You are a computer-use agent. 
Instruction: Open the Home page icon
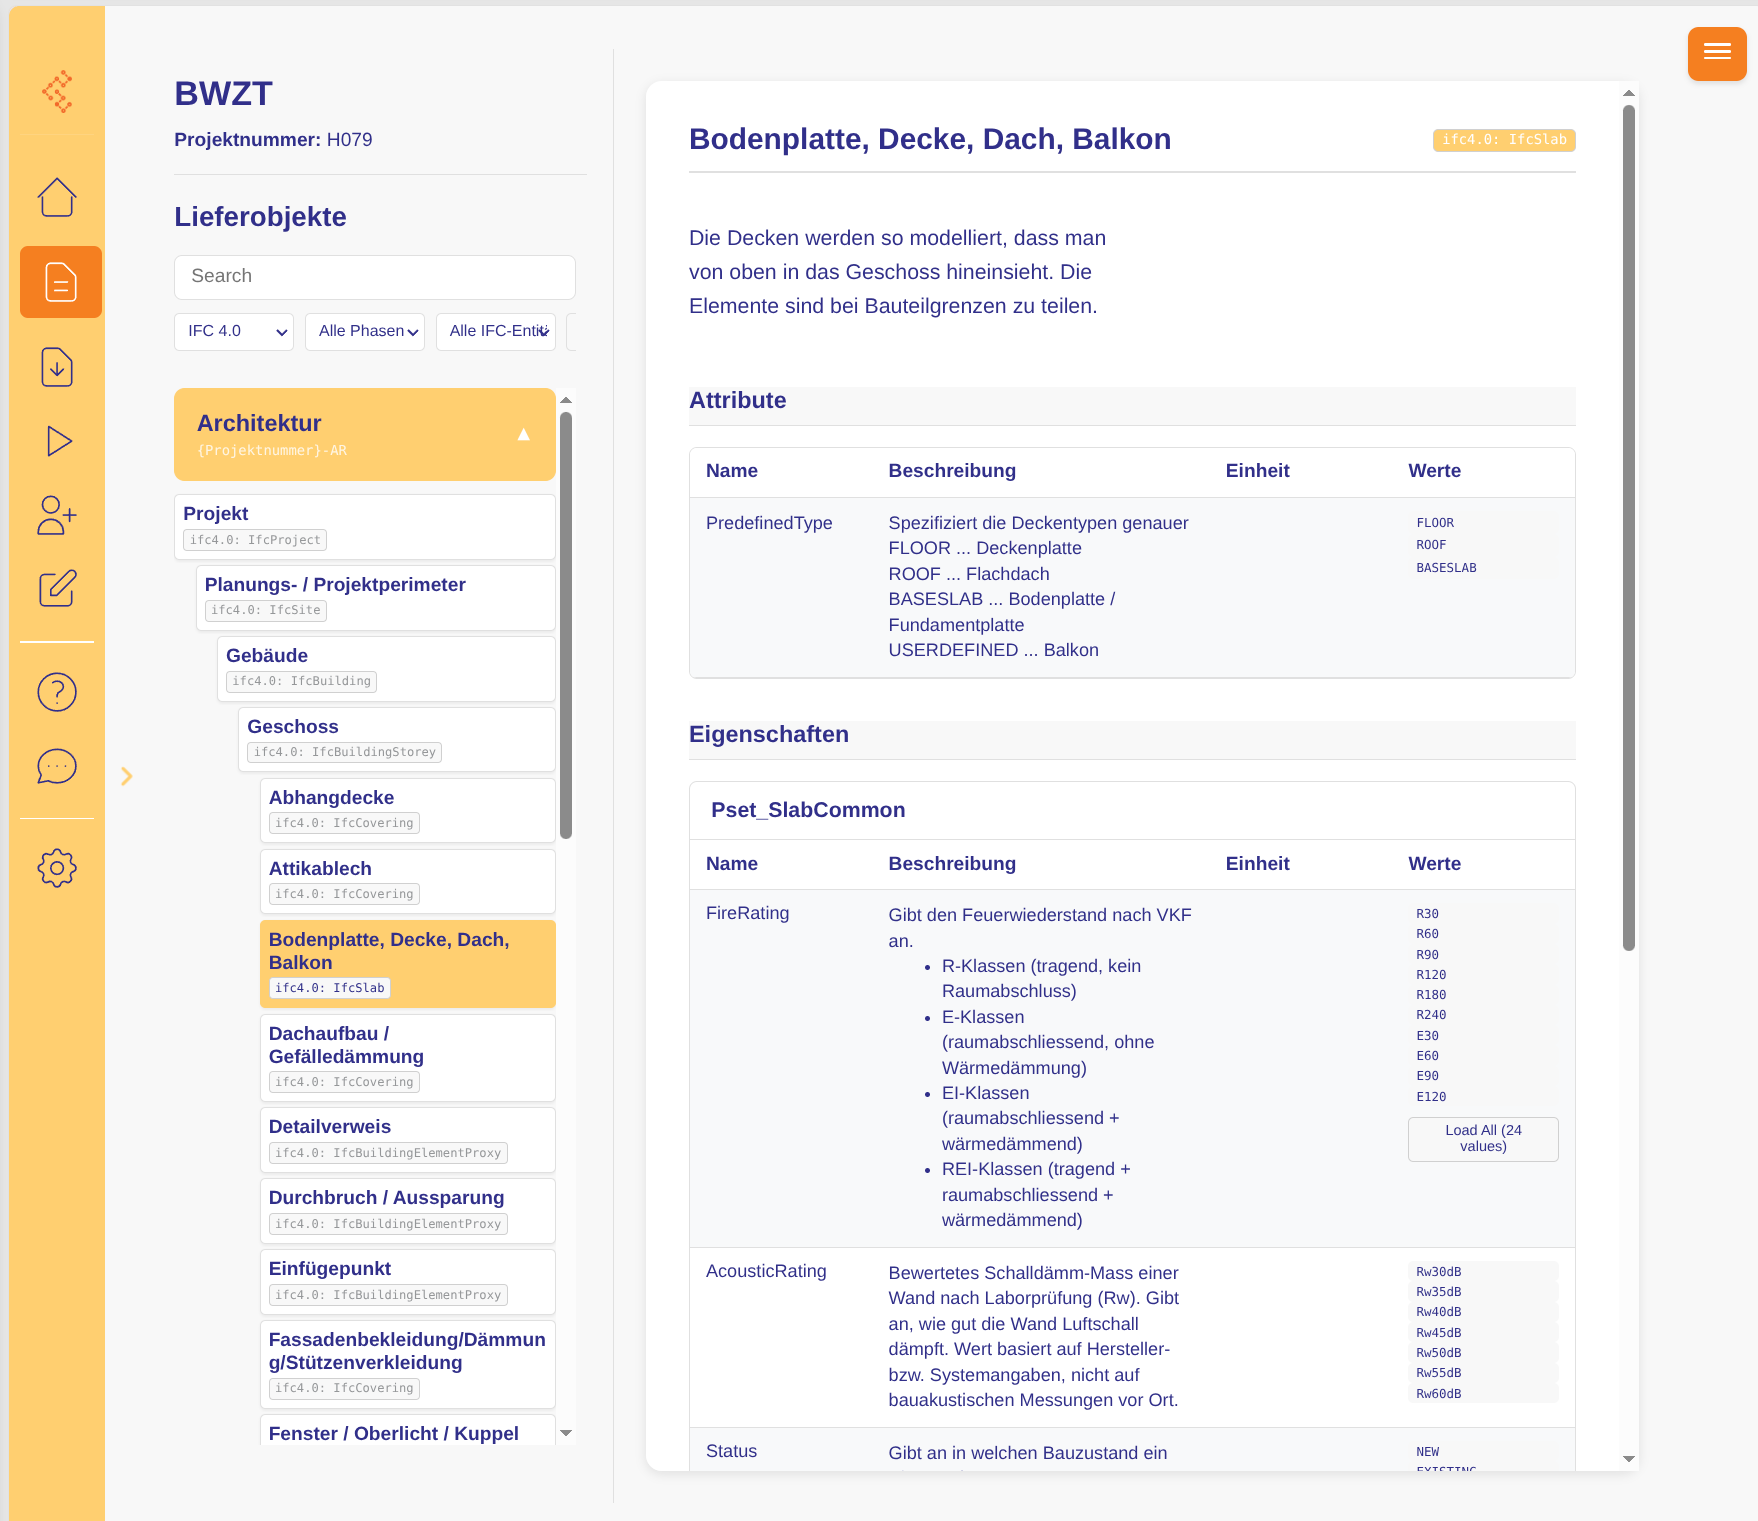57,197
